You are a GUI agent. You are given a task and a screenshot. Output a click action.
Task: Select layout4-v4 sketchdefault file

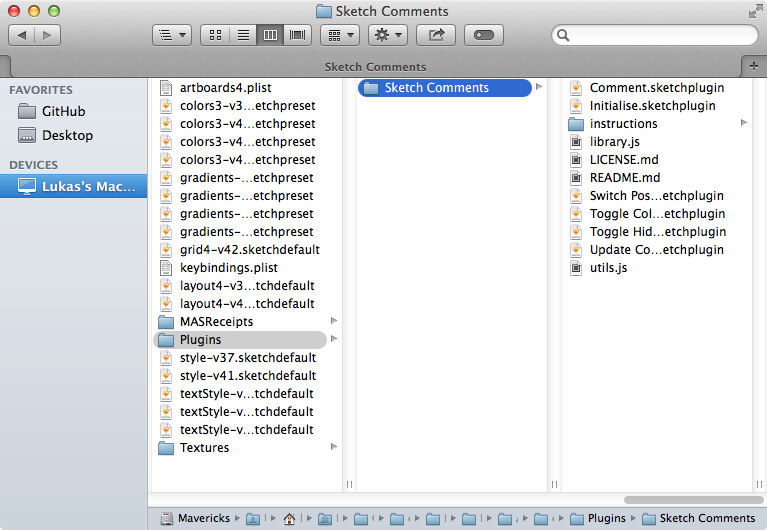coord(247,304)
